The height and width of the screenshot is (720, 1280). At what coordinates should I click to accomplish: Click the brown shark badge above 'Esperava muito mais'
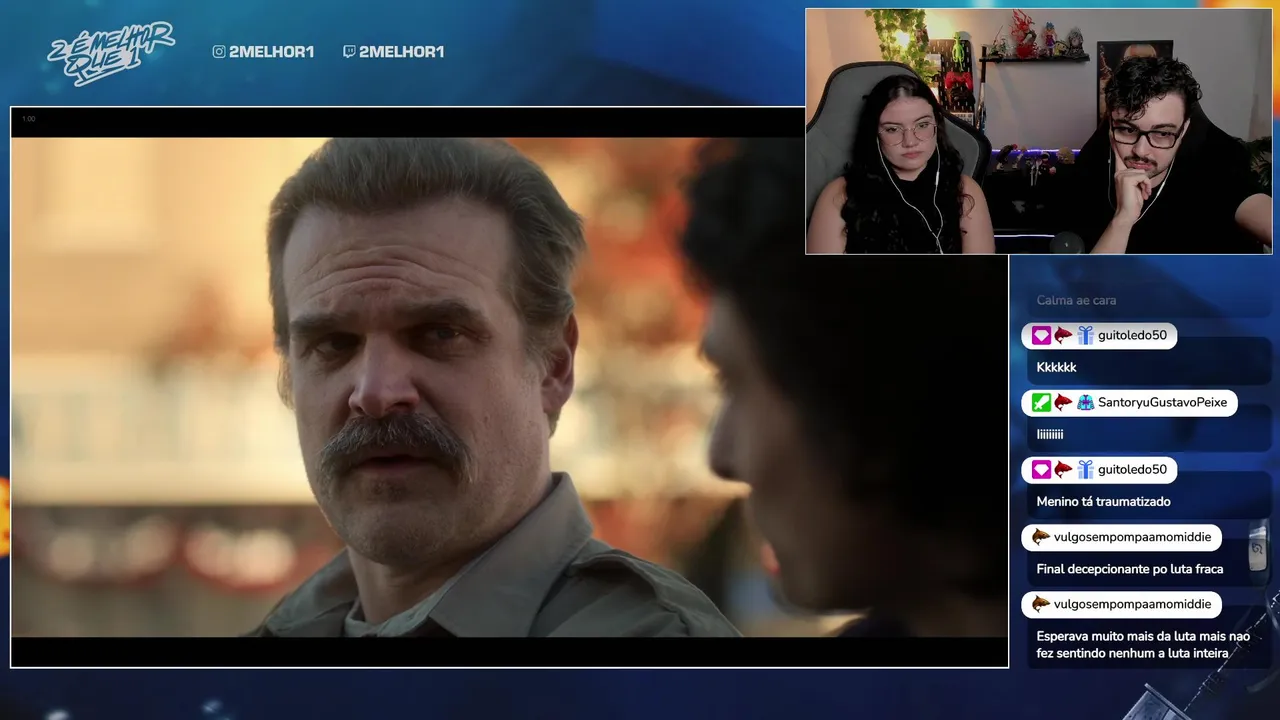[x=1041, y=604]
